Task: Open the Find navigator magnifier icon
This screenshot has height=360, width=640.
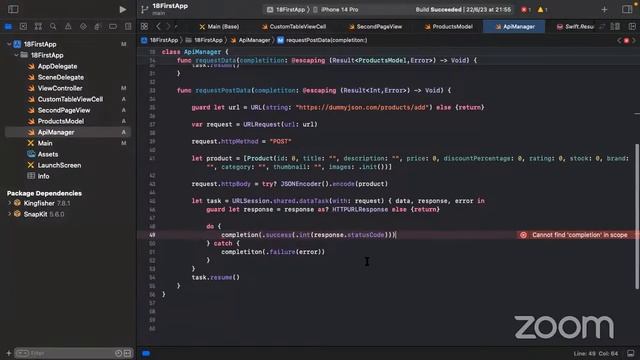Action: [x=53, y=27]
